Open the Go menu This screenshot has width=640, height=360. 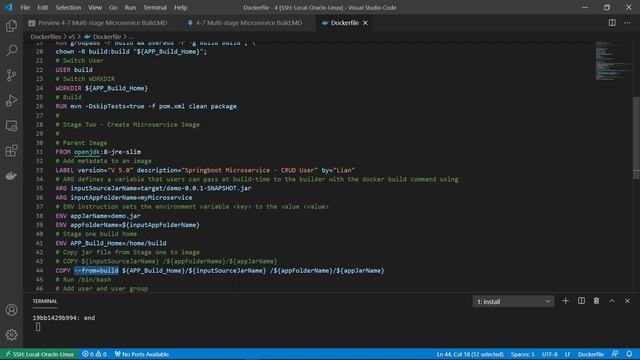point(113,7)
